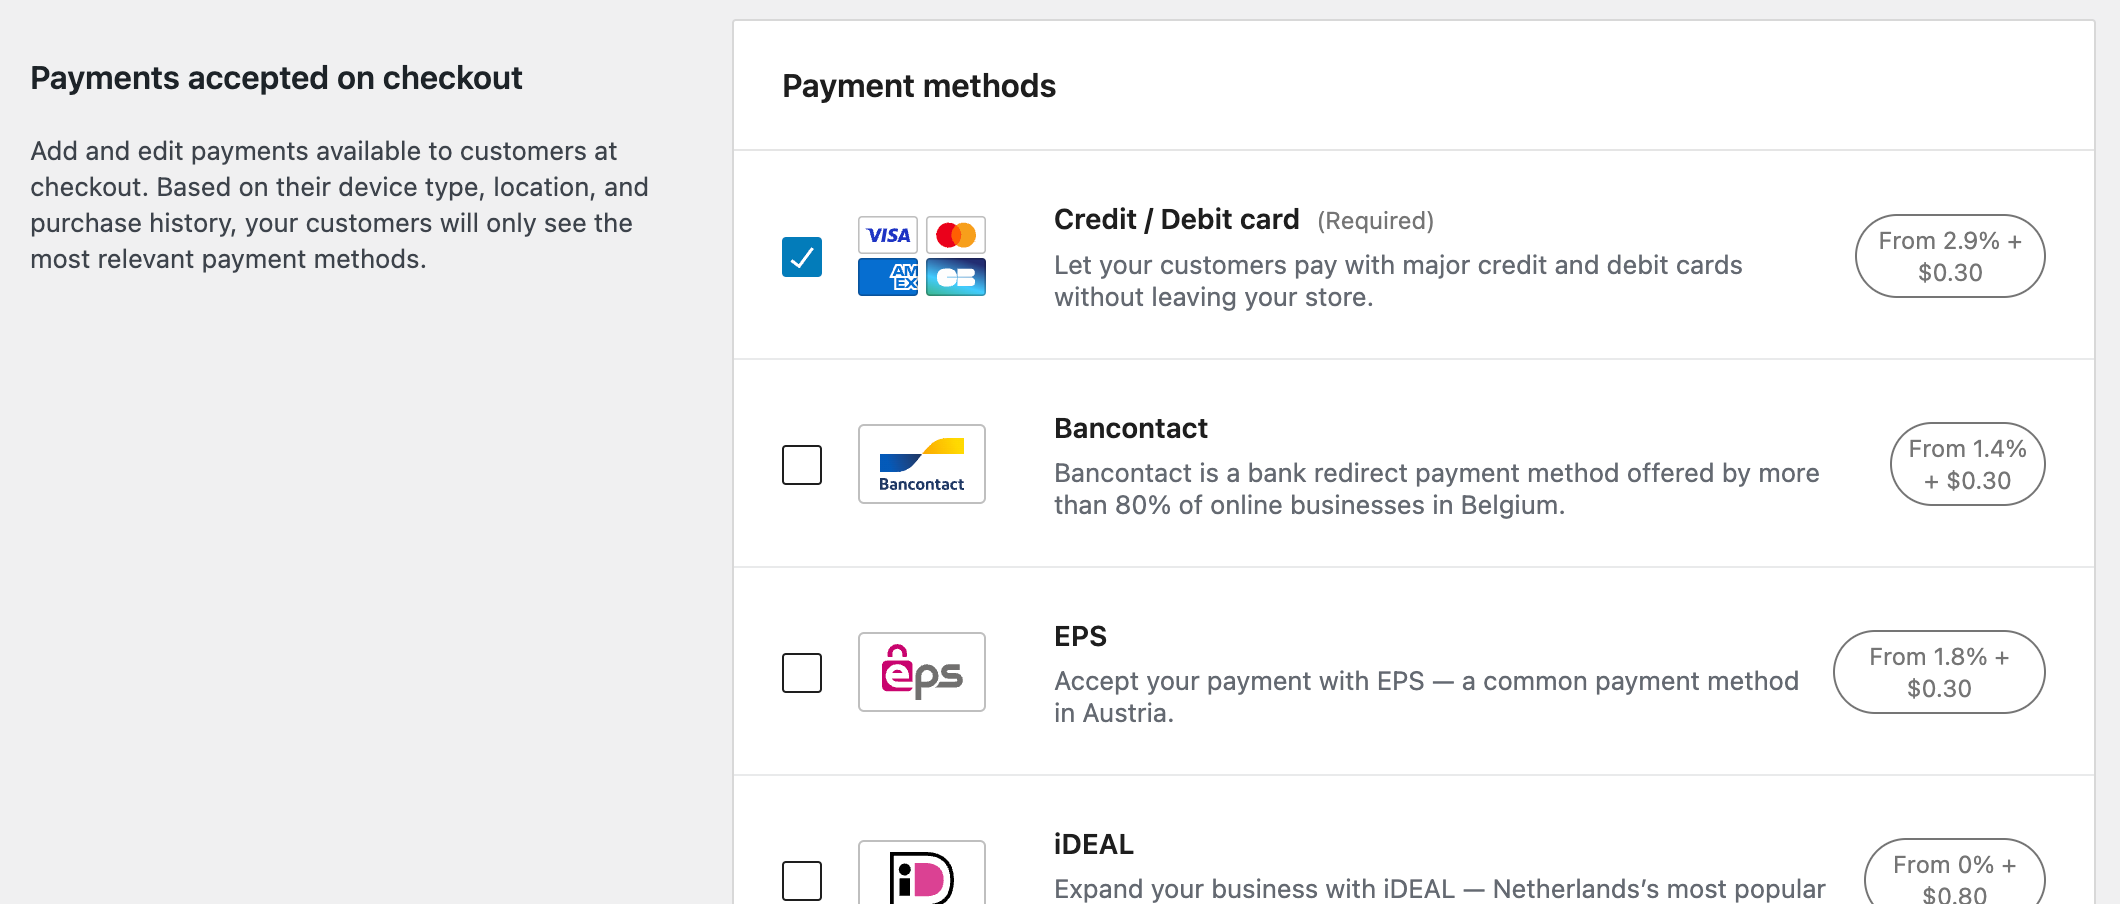Click the Bancontact method title
Image resolution: width=2120 pixels, height=904 pixels.
point(1131,428)
